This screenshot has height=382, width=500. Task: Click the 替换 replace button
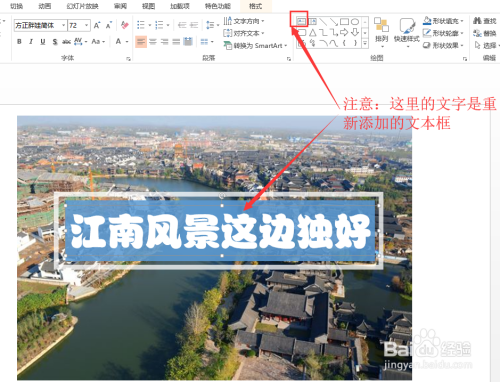tap(485, 33)
